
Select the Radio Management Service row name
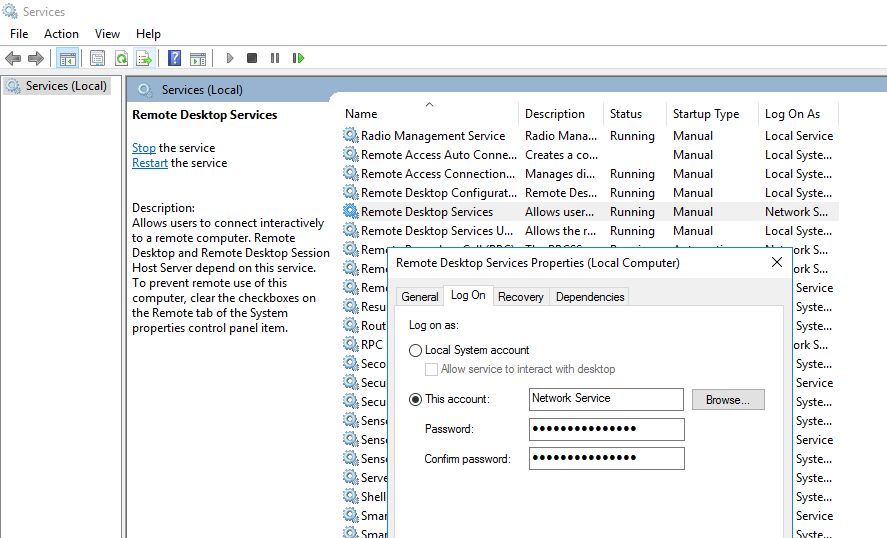[x=433, y=136]
